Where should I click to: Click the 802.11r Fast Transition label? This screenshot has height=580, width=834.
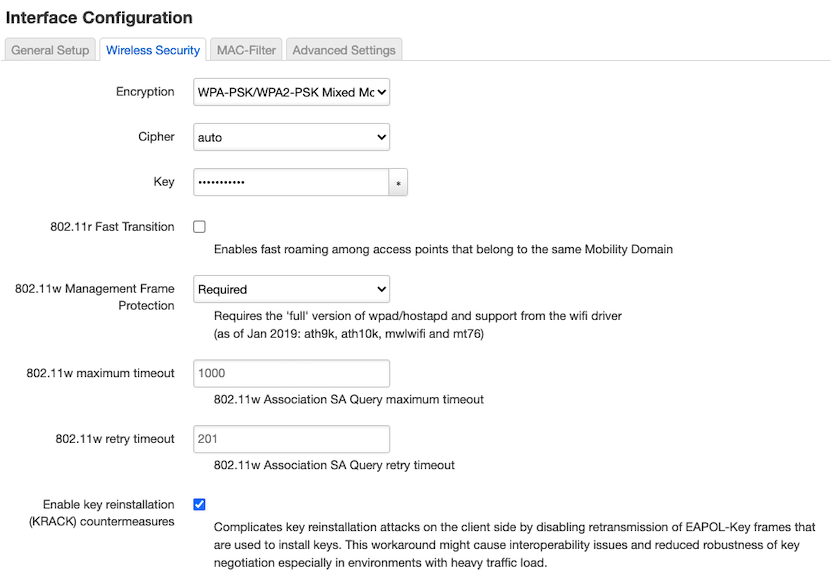click(x=112, y=227)
